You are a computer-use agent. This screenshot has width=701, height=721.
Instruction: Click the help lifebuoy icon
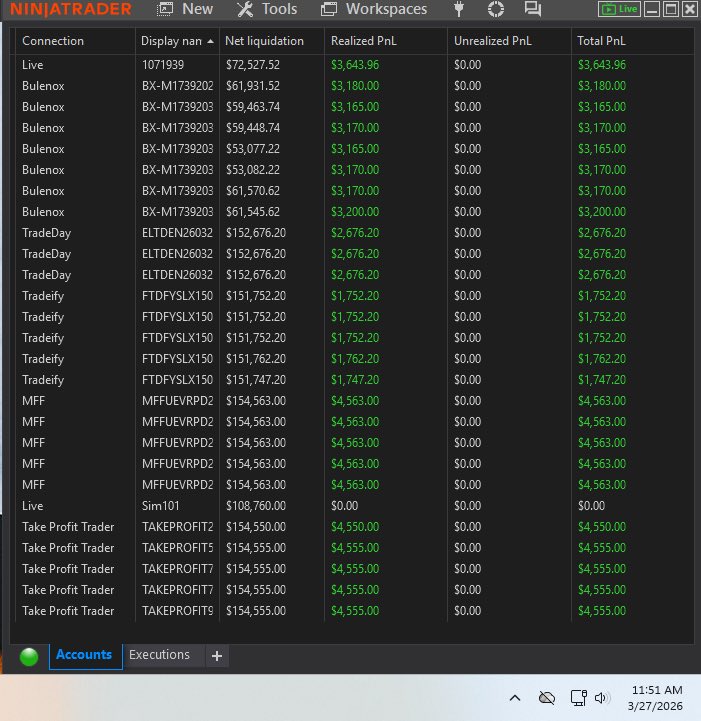tap(496, 9)
